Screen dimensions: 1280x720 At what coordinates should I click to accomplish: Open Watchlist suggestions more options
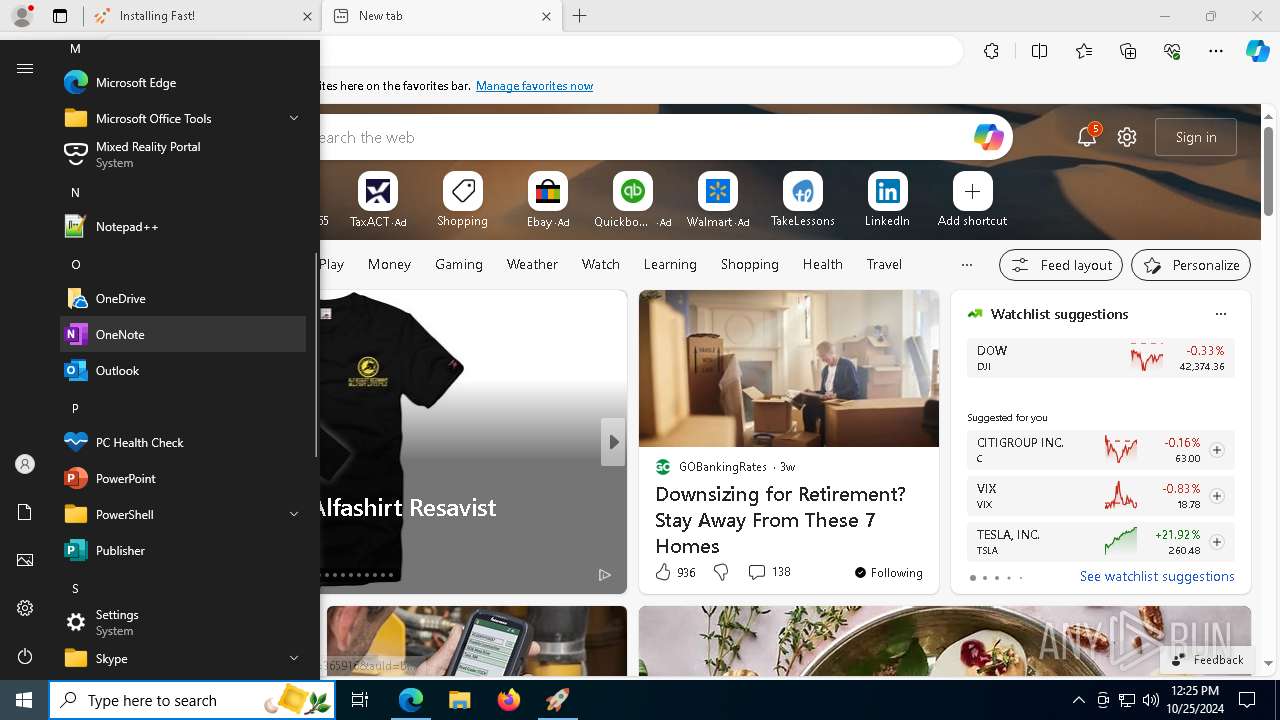1220,314
